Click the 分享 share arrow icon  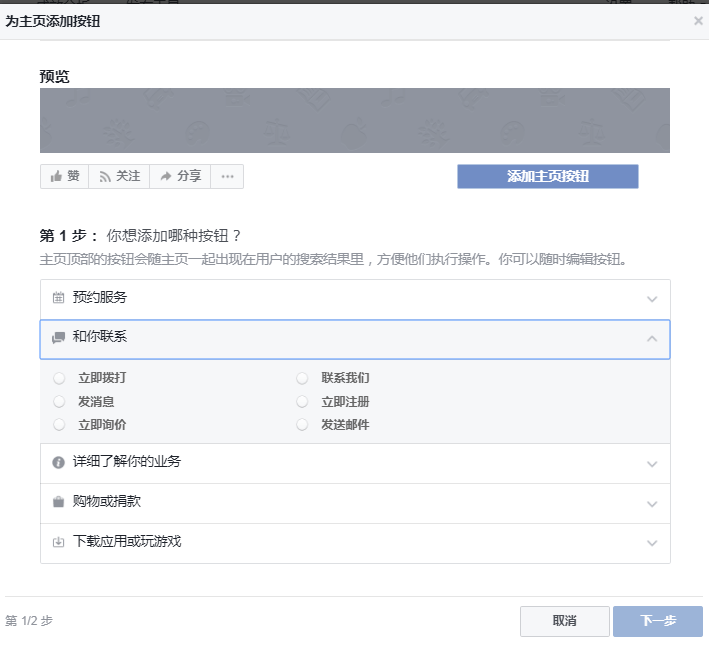pyautogui.click(x=166, y=176)
